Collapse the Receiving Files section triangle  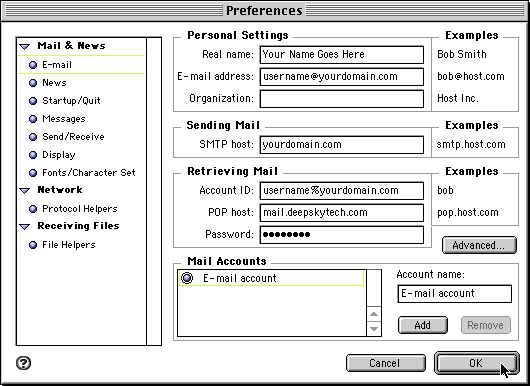click(25, 226)
